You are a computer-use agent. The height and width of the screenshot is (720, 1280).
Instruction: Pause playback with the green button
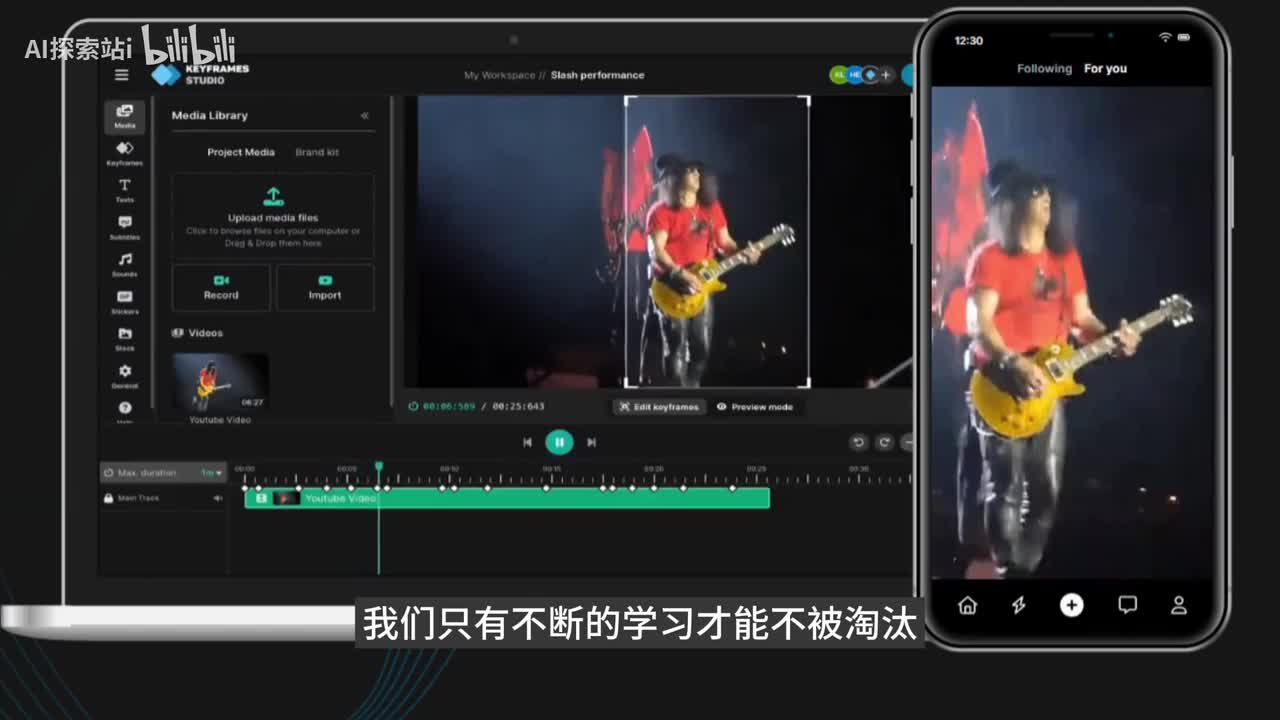coord(559,442)
